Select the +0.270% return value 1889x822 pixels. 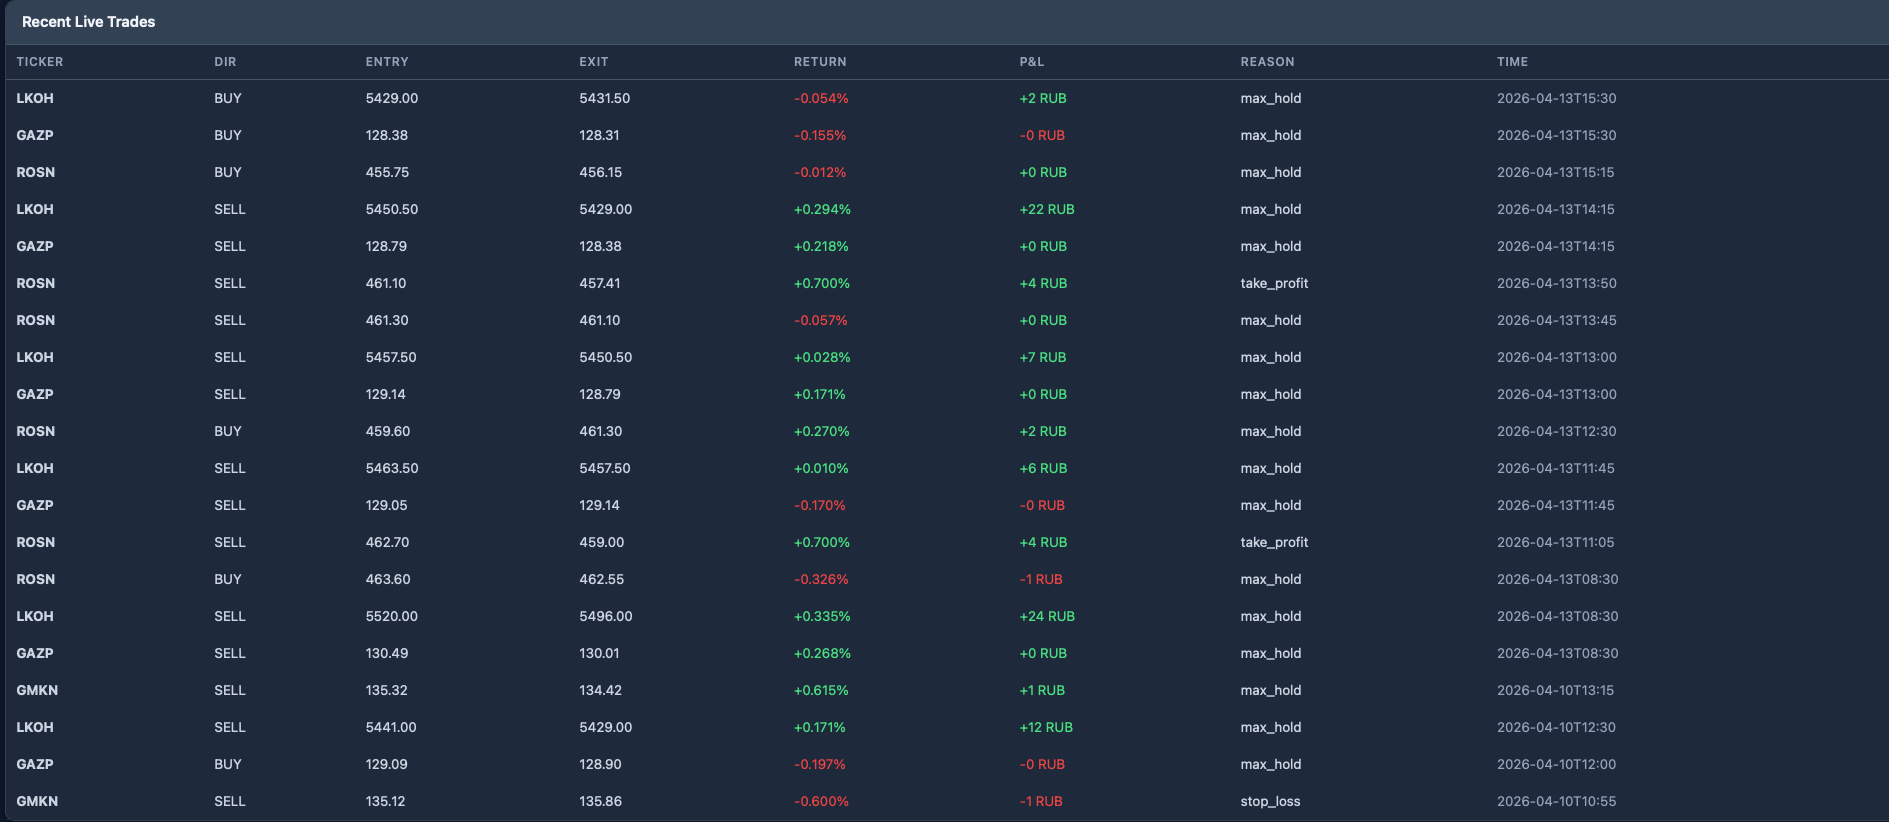[822, 432]
